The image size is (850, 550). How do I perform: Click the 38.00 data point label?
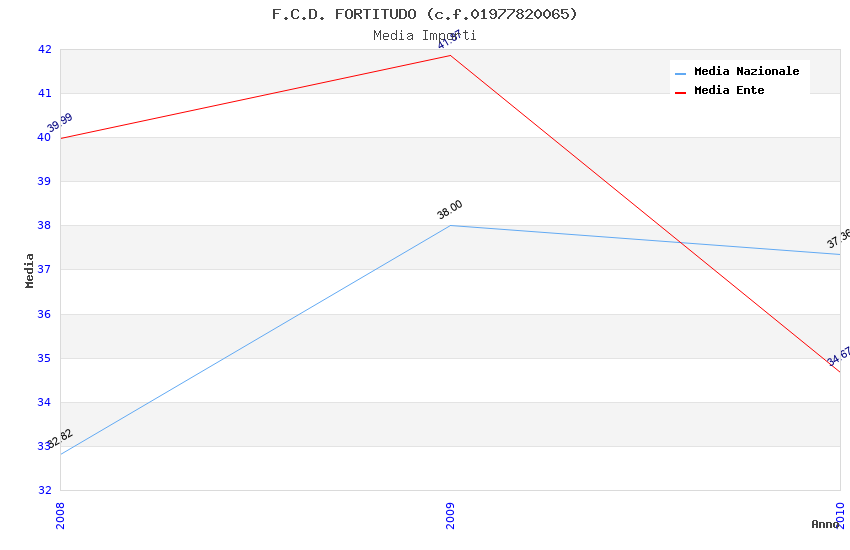click(450, 209)
